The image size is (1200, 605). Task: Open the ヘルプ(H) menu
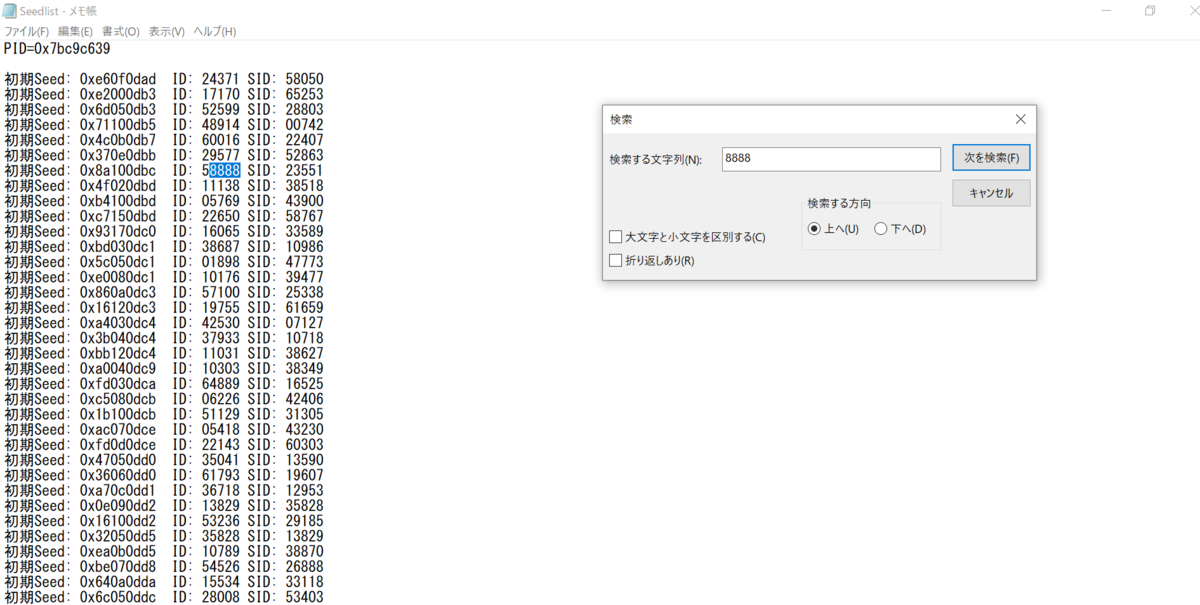215,32
